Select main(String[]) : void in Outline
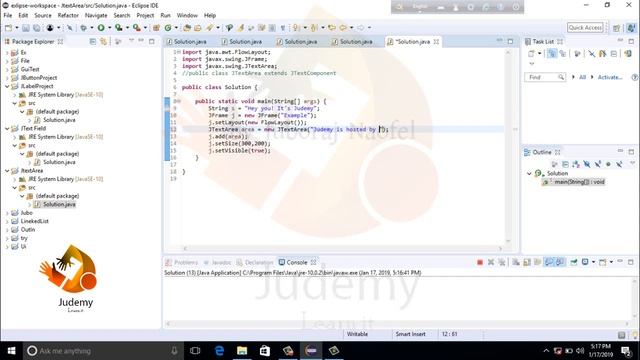This screenshot has width=640, height=360. [x=574, y=182]
